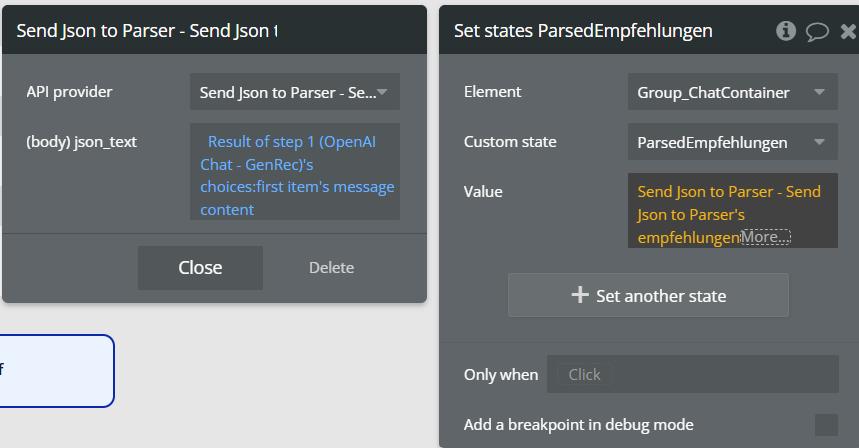Open the info icon in Set states header
859x448 pixels.
point(786,31)
